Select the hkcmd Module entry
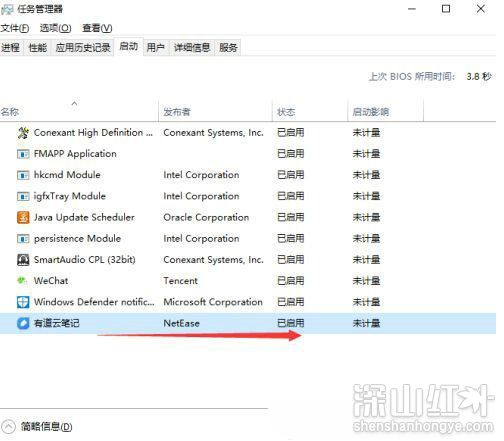The height and width of the screenshot is (441, 504). point(67,175)
